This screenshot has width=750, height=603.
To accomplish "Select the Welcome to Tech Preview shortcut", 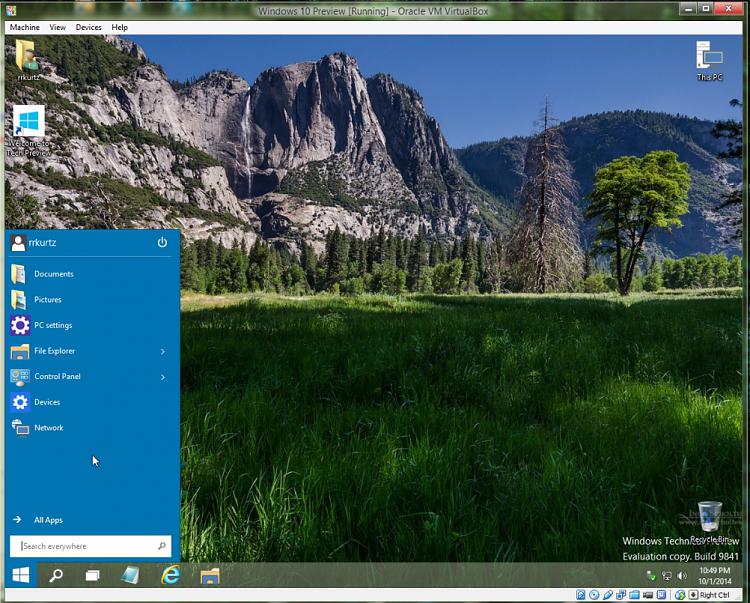I will click(29, 132).
